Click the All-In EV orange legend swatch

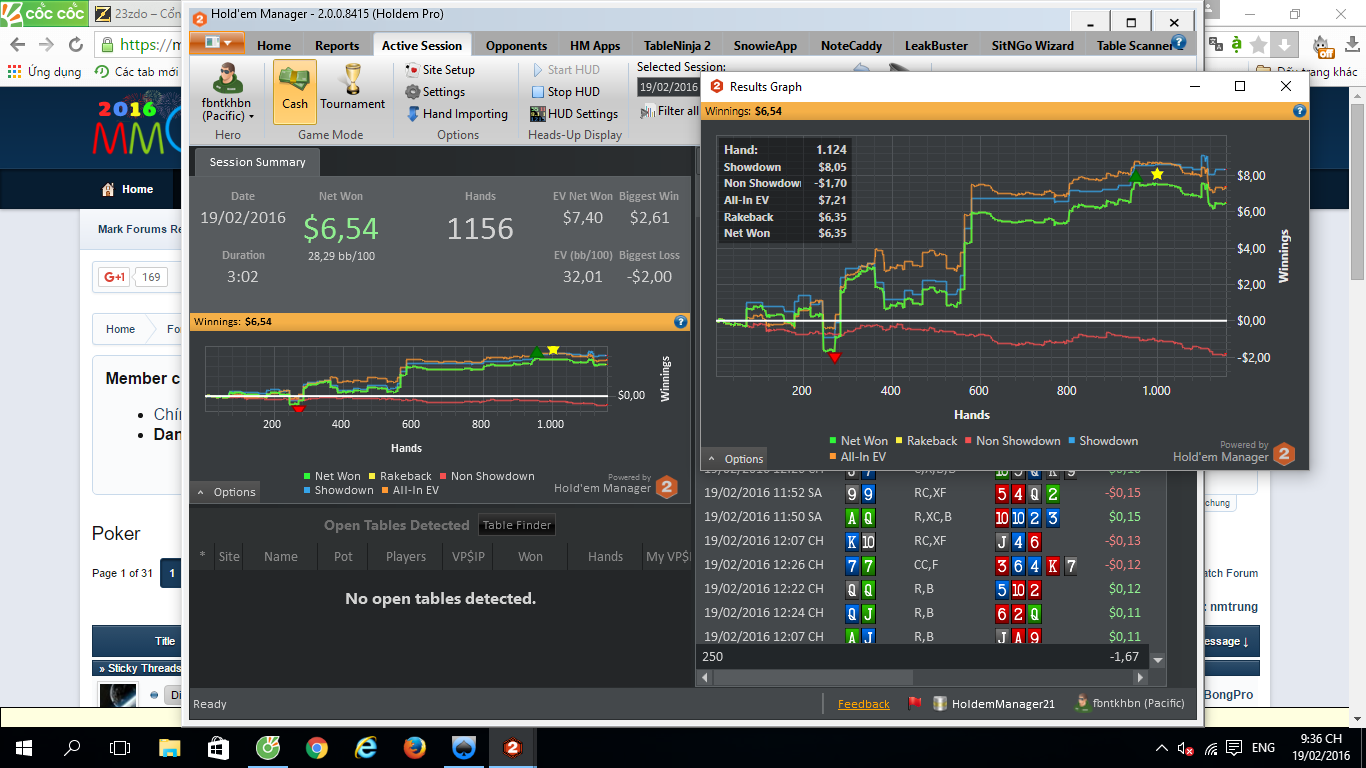(x=833, y=457)
